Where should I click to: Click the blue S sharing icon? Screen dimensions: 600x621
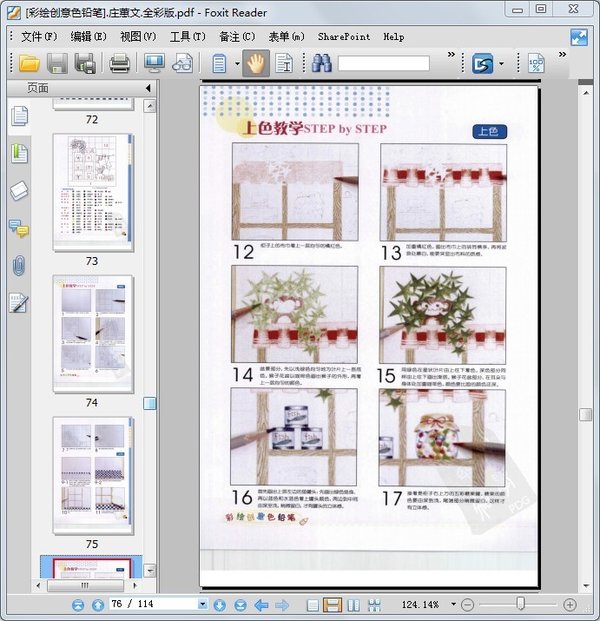pyautogui.click(x=482, y=63)
